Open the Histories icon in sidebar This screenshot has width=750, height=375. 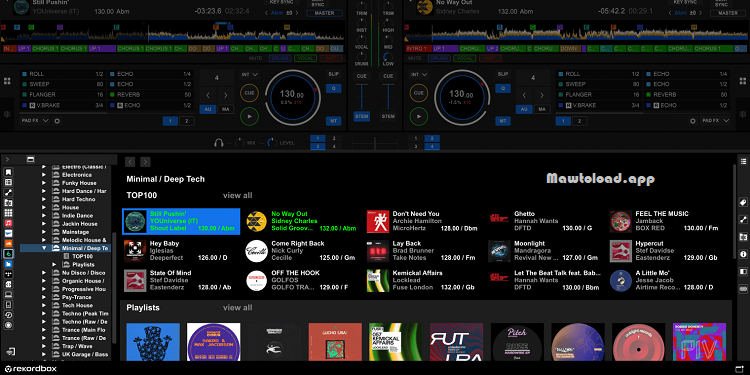click(8, 315)
